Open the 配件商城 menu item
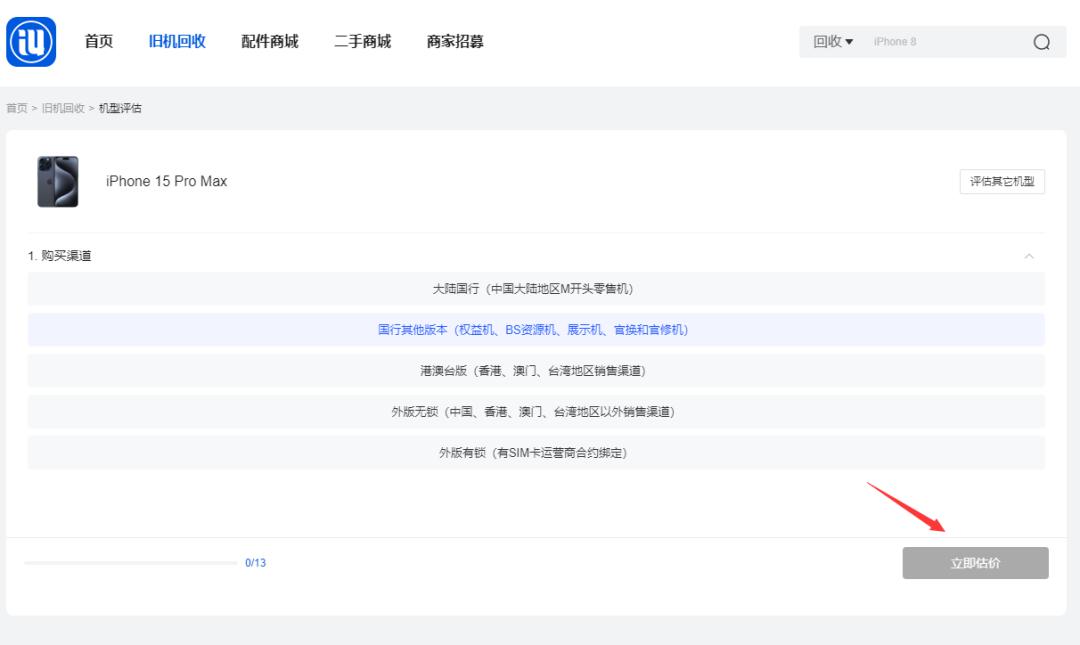 pyautogui.click(x=268, y=41)
